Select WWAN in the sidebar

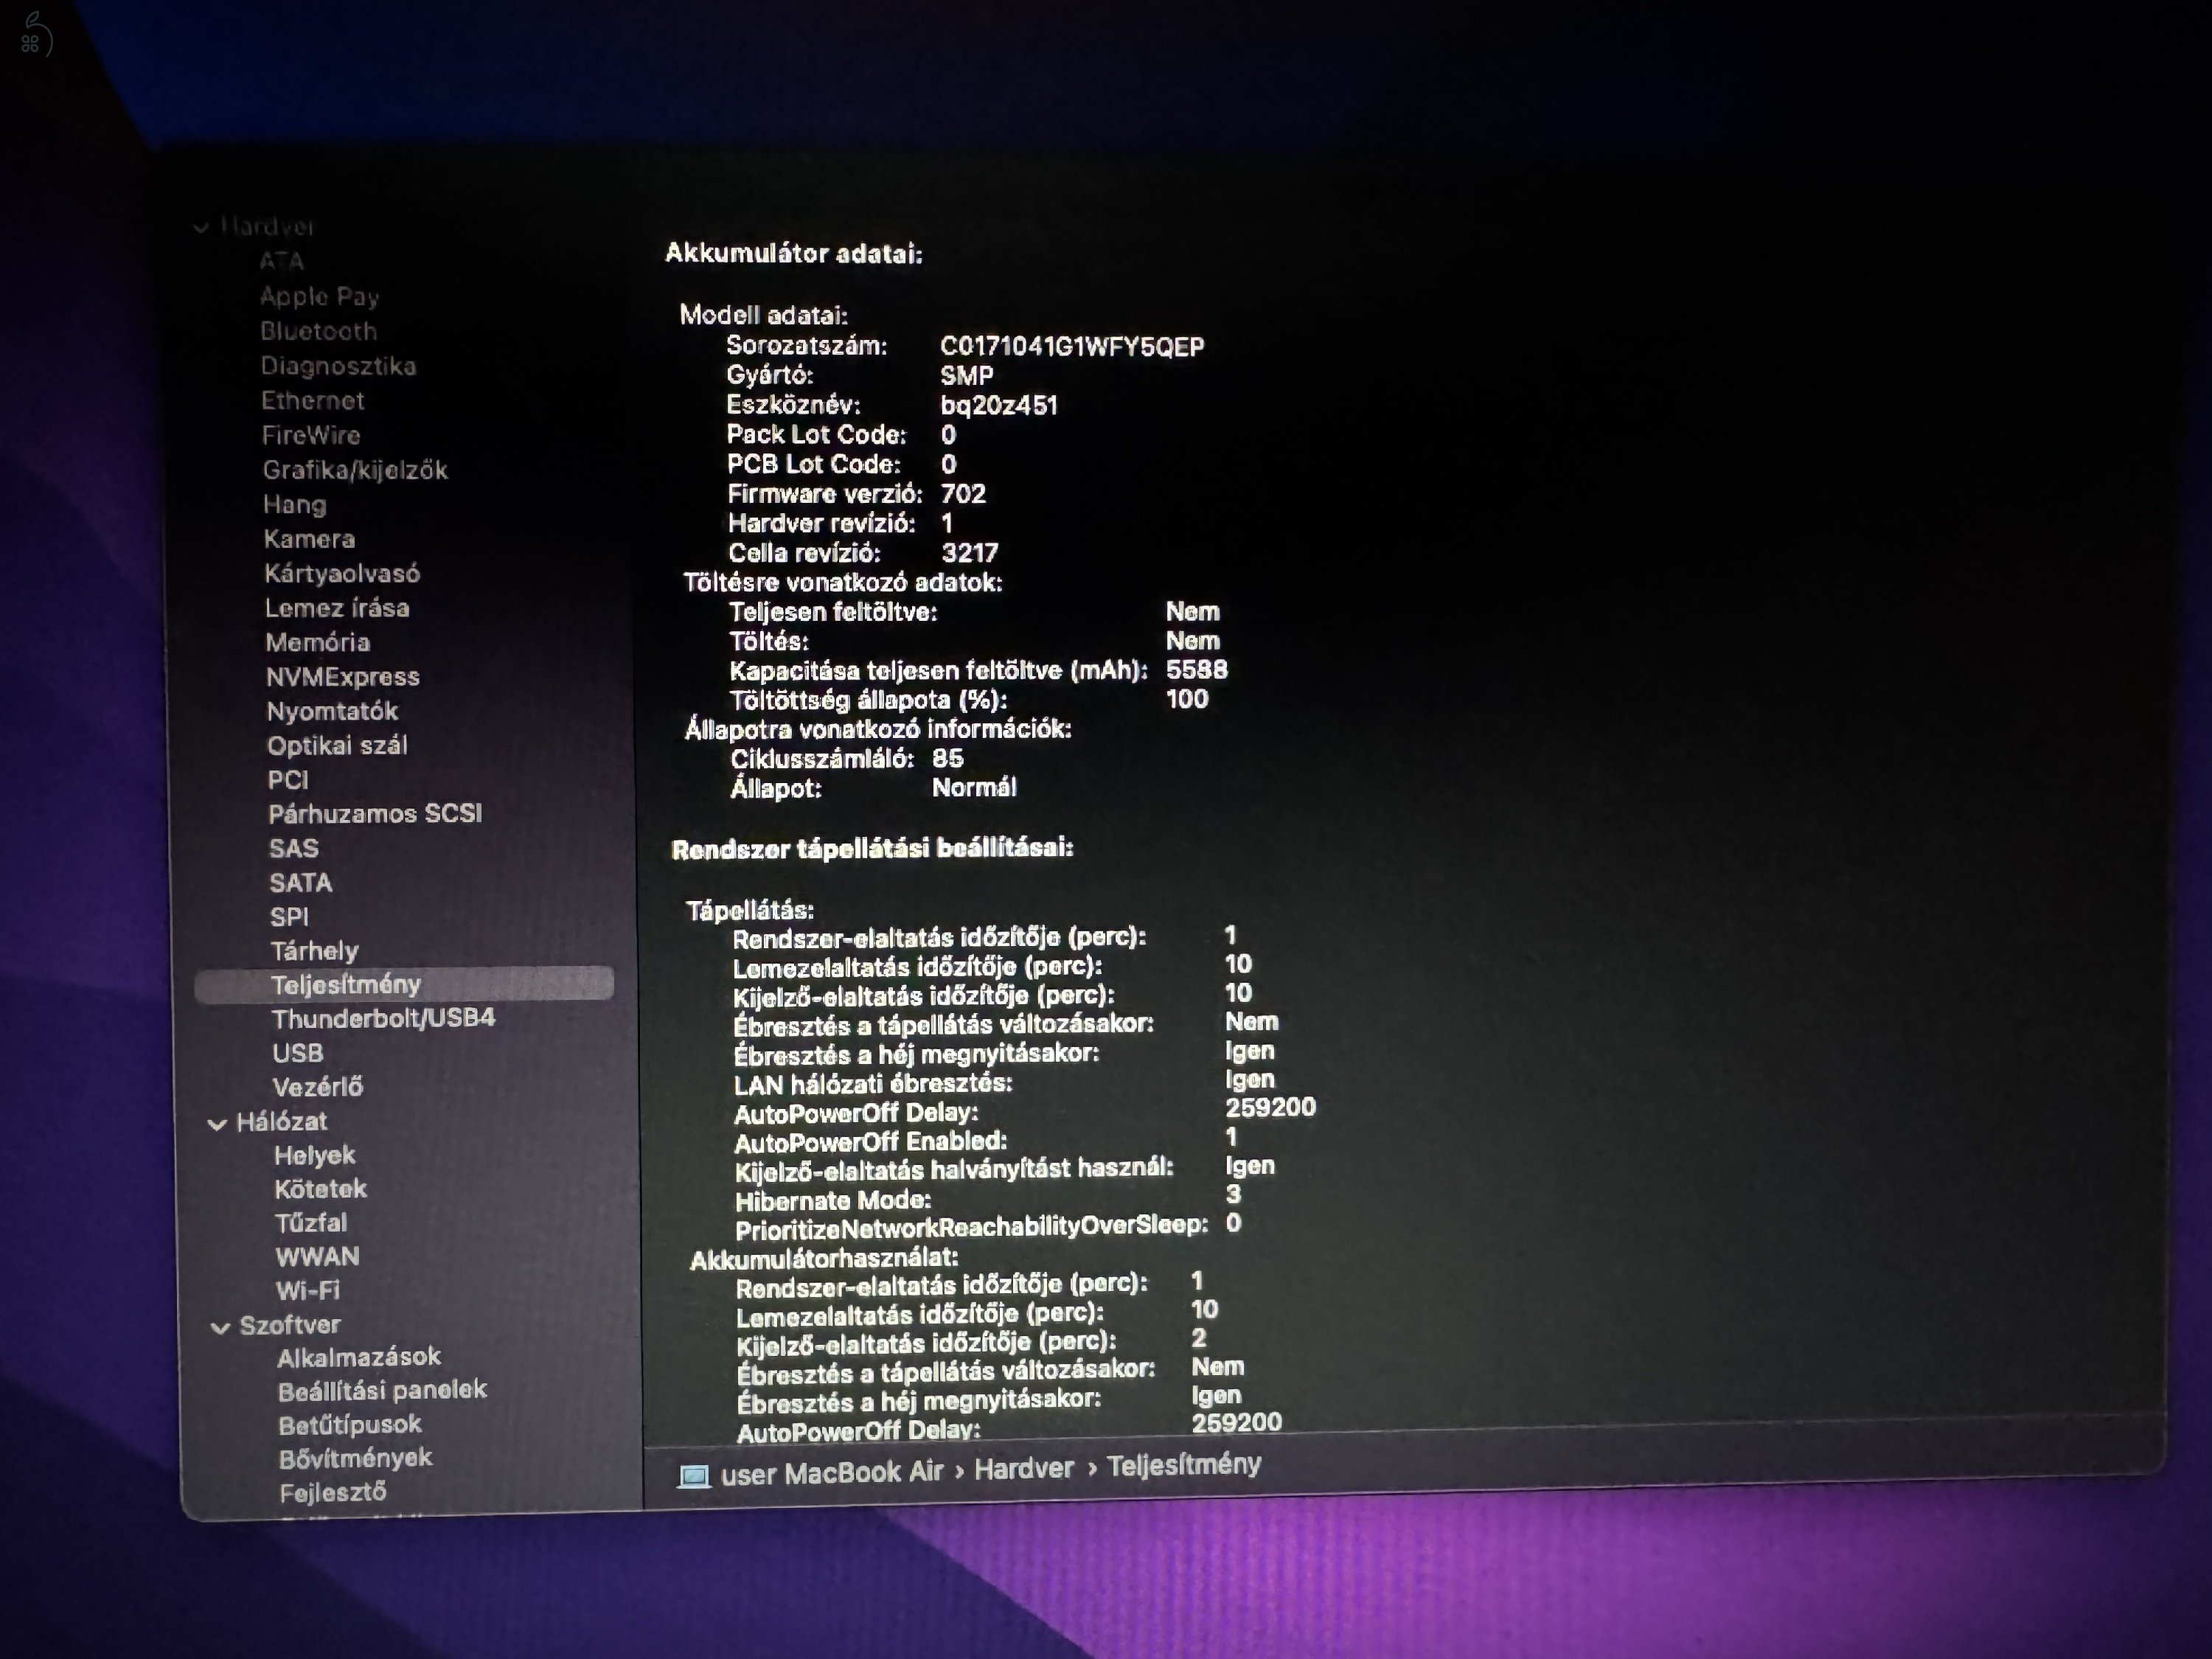[317, 1257]
